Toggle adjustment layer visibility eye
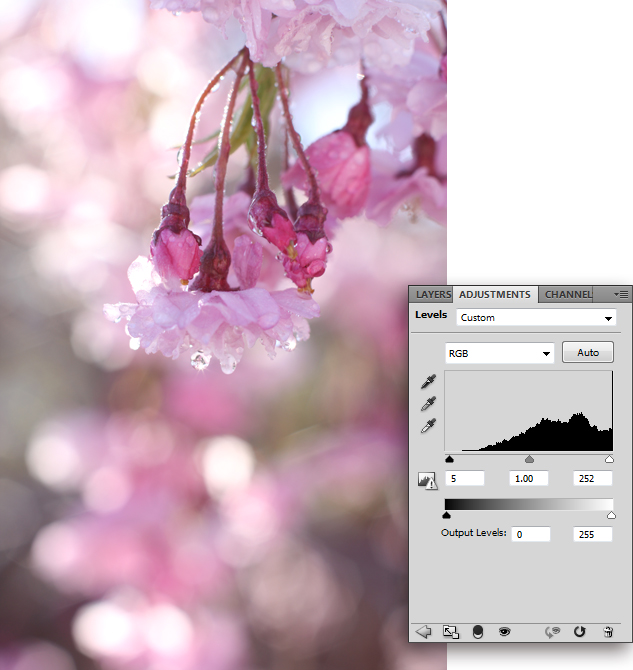The width and height of the screenshot is (633, 670). pyautogui.click(x=505, y=631)
